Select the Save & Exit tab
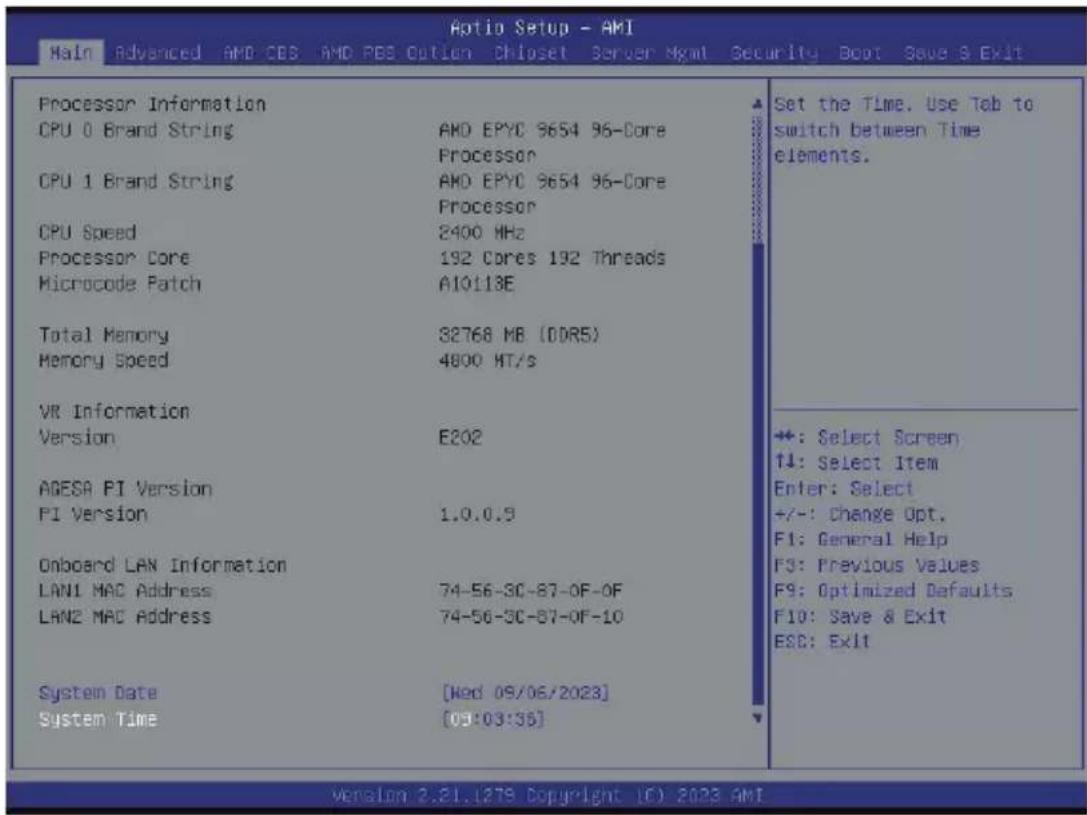Screen dimensions: 1087x815 coord(963,53)
